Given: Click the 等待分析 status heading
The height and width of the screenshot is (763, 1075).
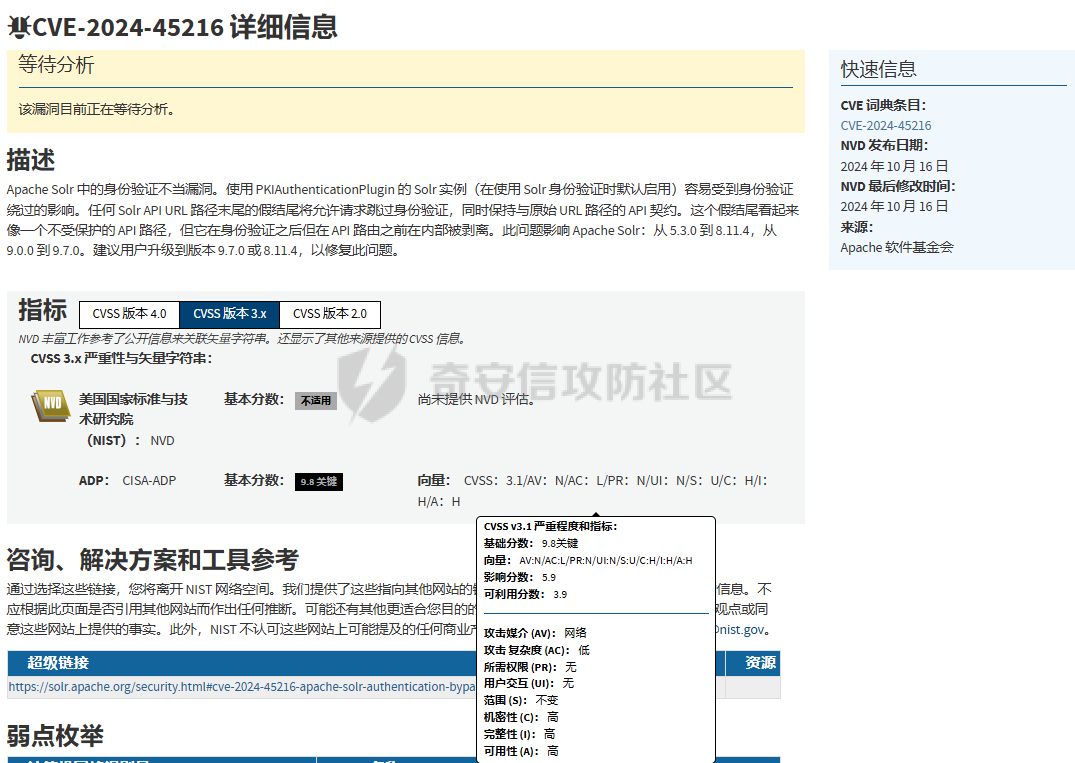Looking at the screenshot, I should [x=56, y=65].
